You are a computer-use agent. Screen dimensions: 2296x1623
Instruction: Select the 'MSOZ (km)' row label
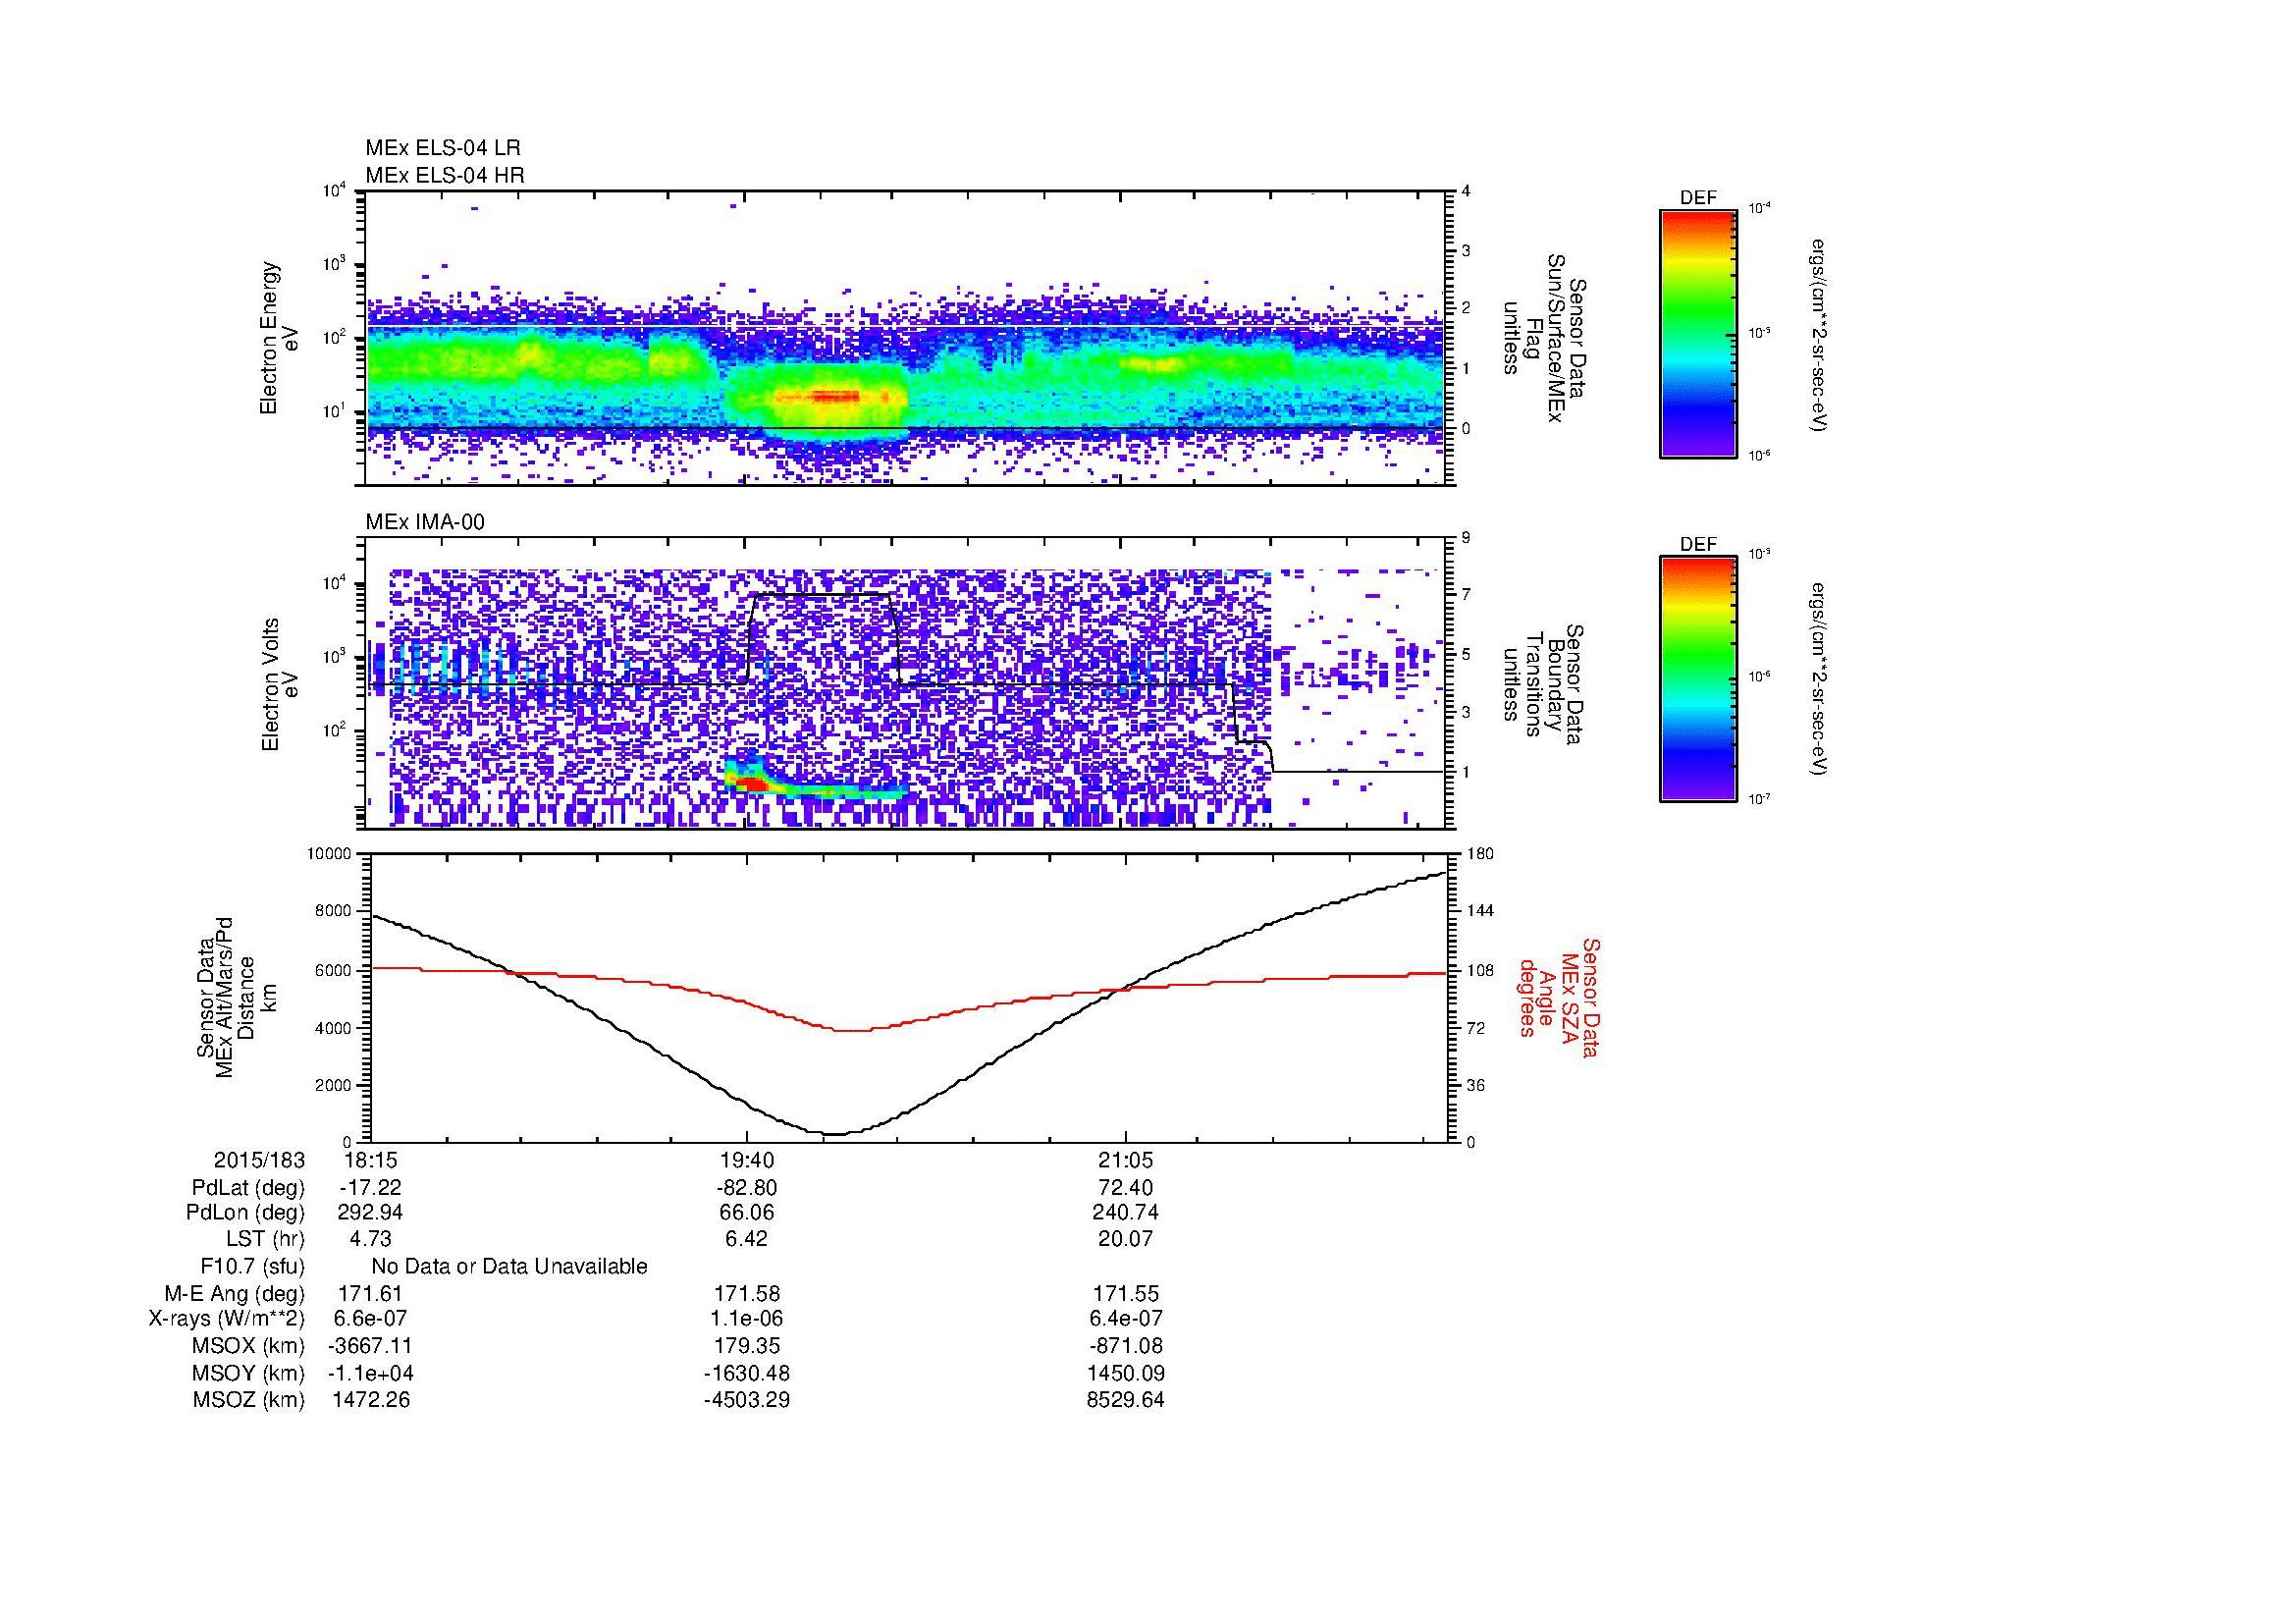click(249, 1400)
